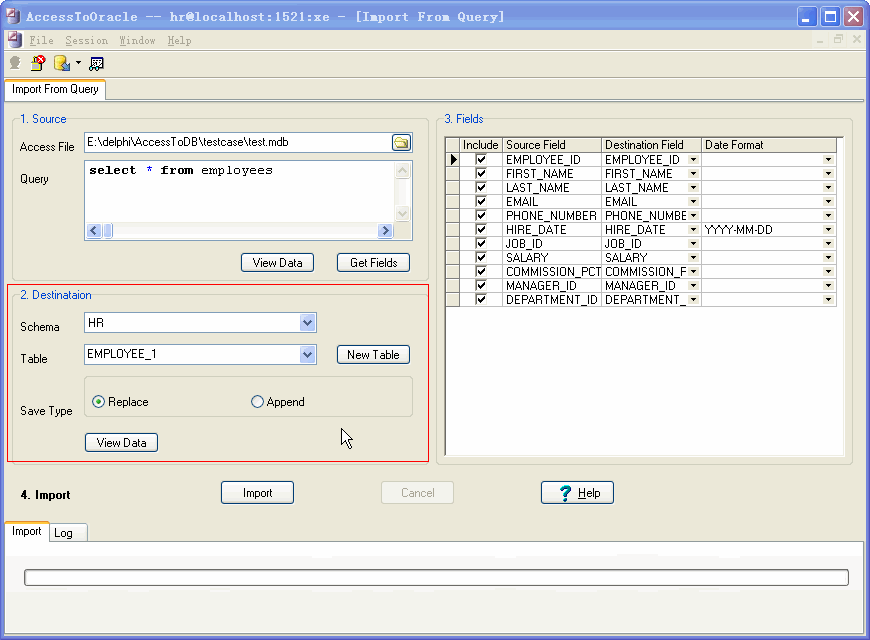The height and width of the screenshot is (640, 870).
Task: Click the Destination Field column header
Action: (x=651, y=145)
